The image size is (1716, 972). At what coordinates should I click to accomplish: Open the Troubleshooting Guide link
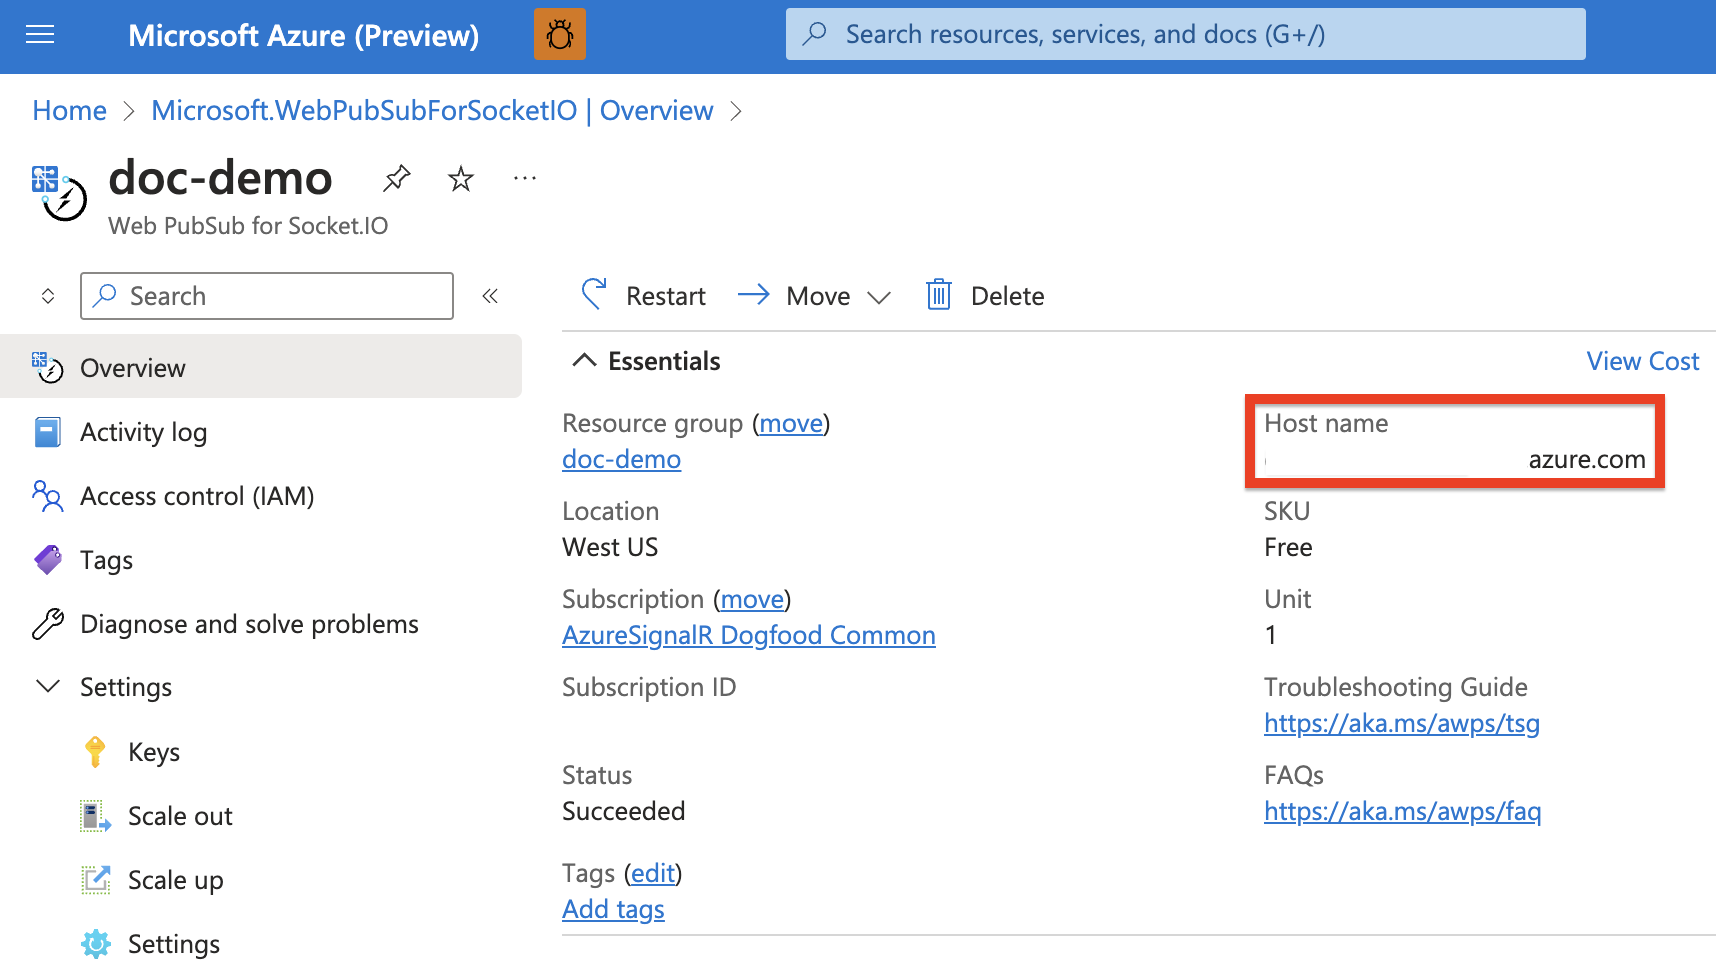coord(1401,723)
